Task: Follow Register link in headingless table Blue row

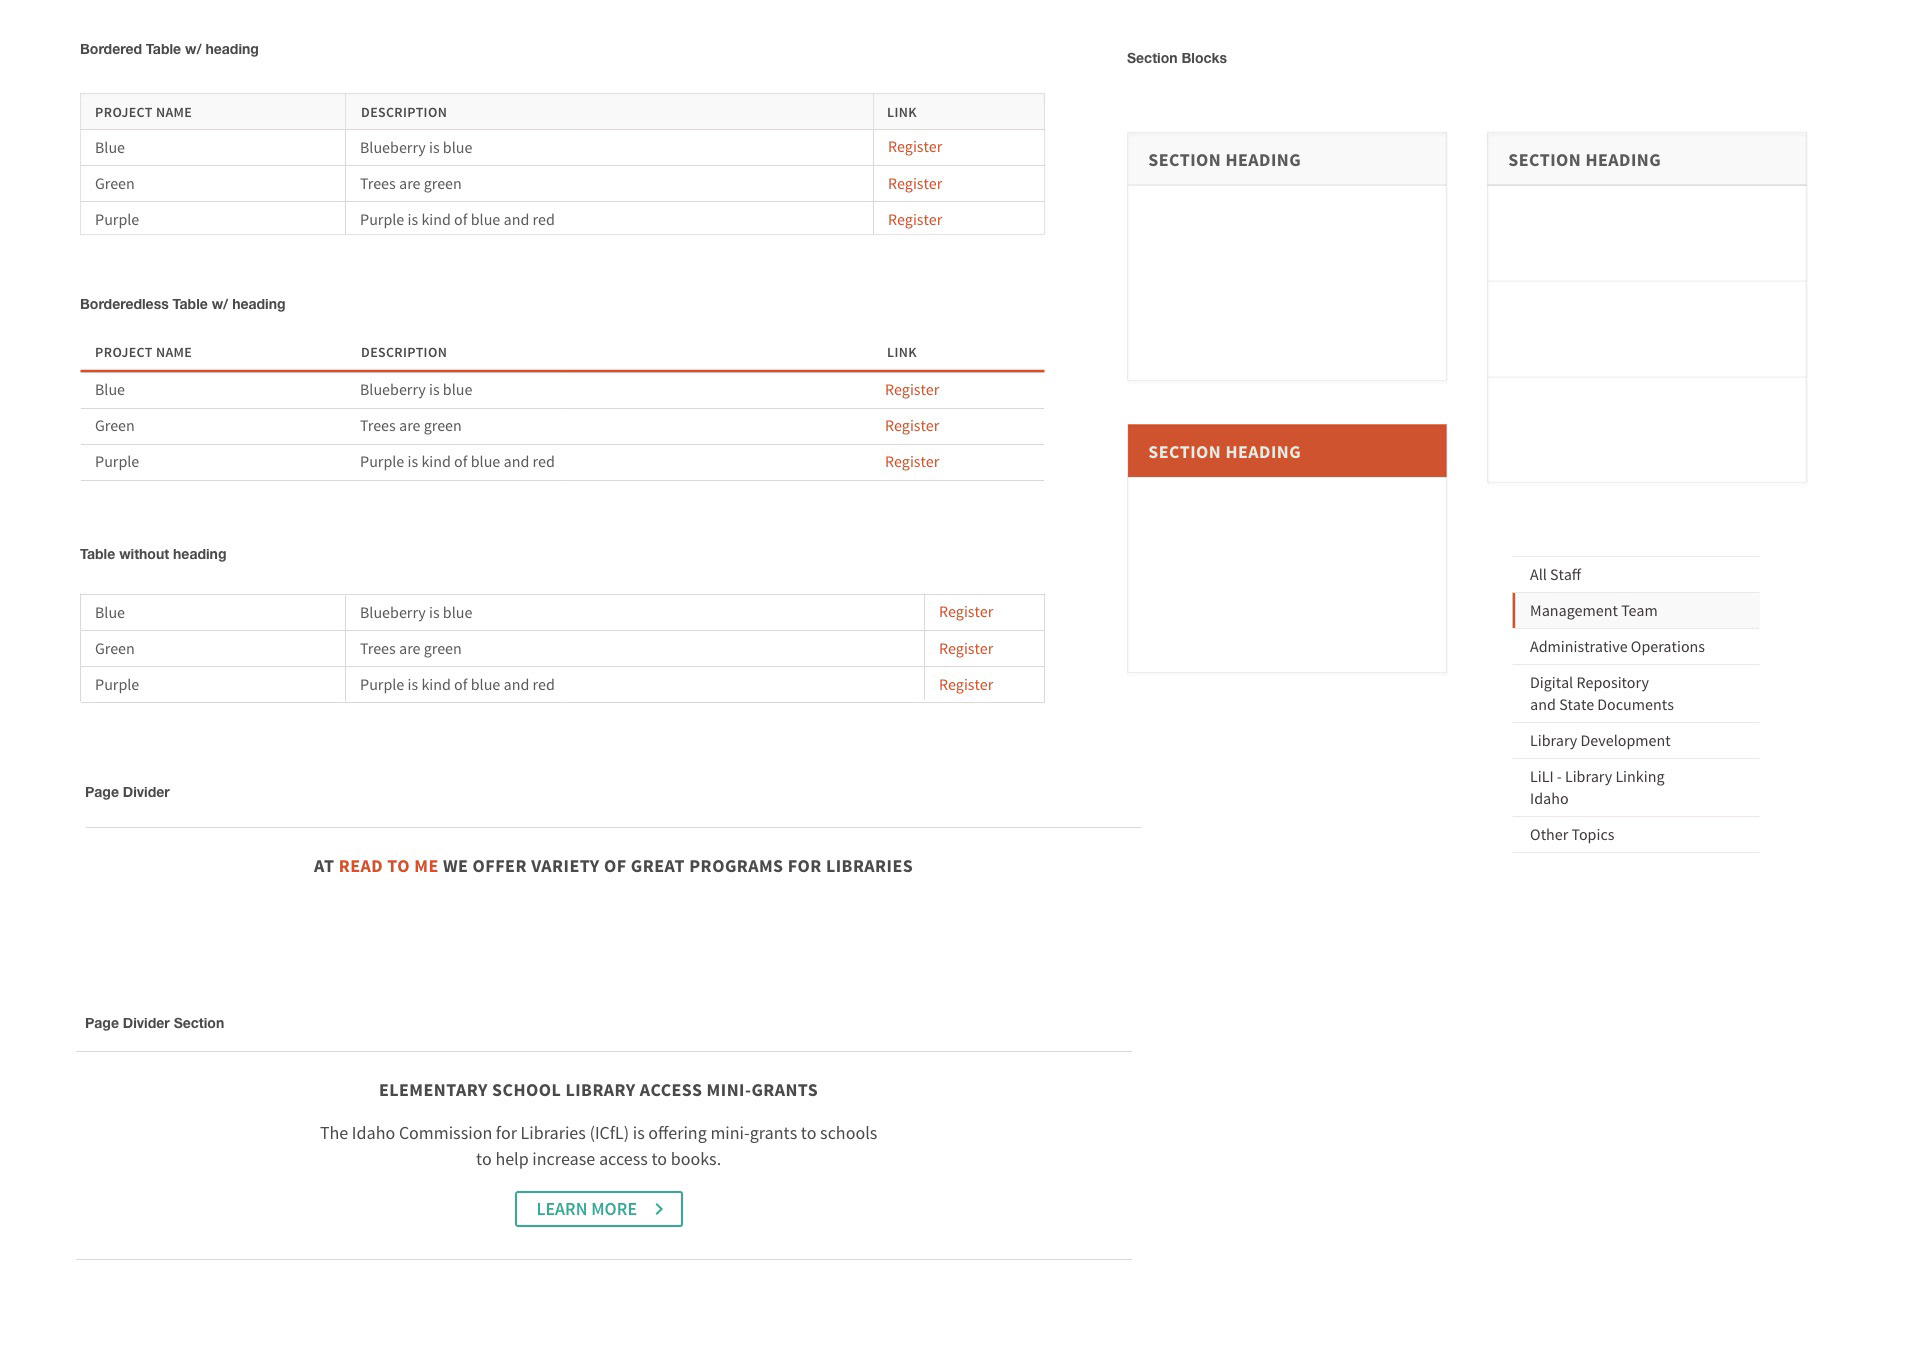Action: 966,612
